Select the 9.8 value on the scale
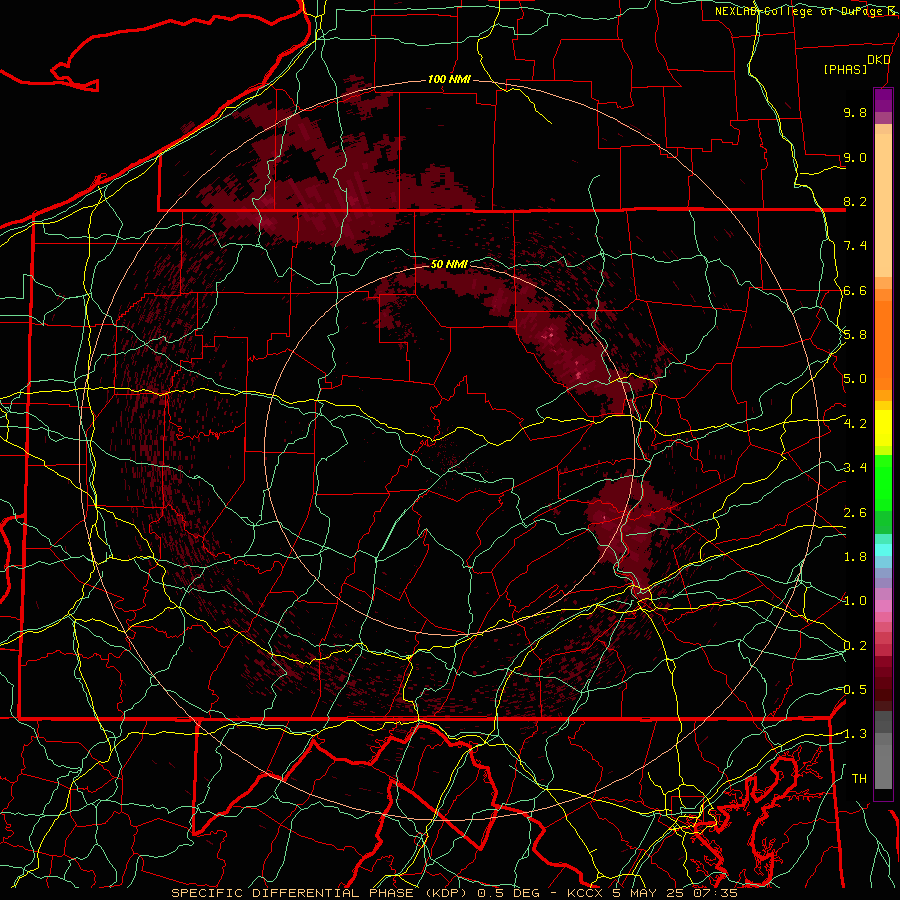This screenshot has width=900, height=900. click(x=855, y=112)
